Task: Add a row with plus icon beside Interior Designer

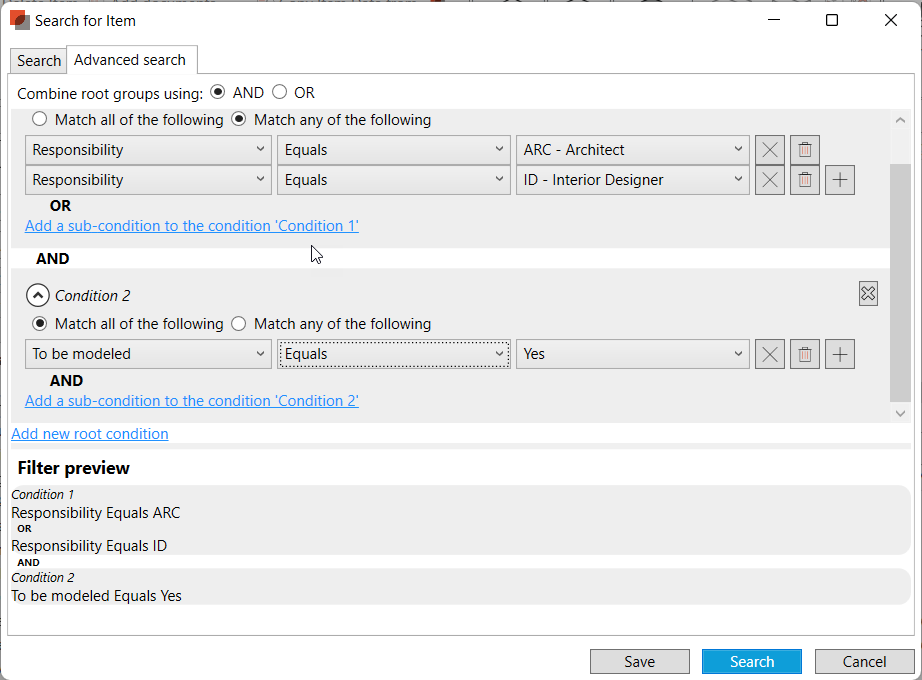Action: (x=840, y=180)
